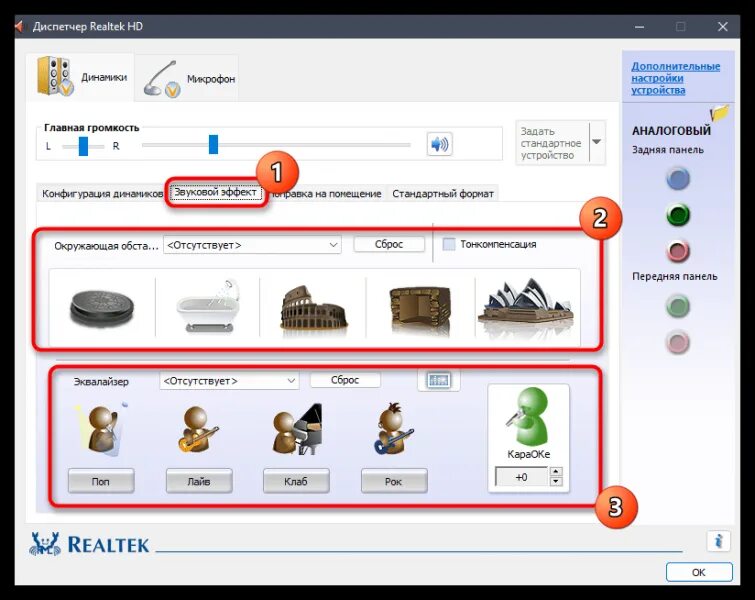This screenshot has height=600, width=755.
Task: Expand Задать стандартное устройство arrow
Action: 596,142
